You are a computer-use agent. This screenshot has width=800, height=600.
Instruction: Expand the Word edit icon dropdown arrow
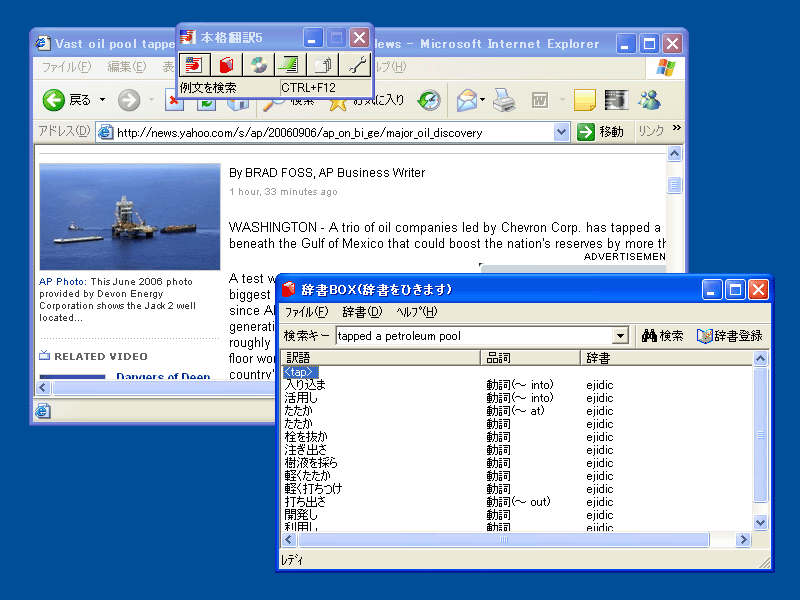tap(562, 99)
